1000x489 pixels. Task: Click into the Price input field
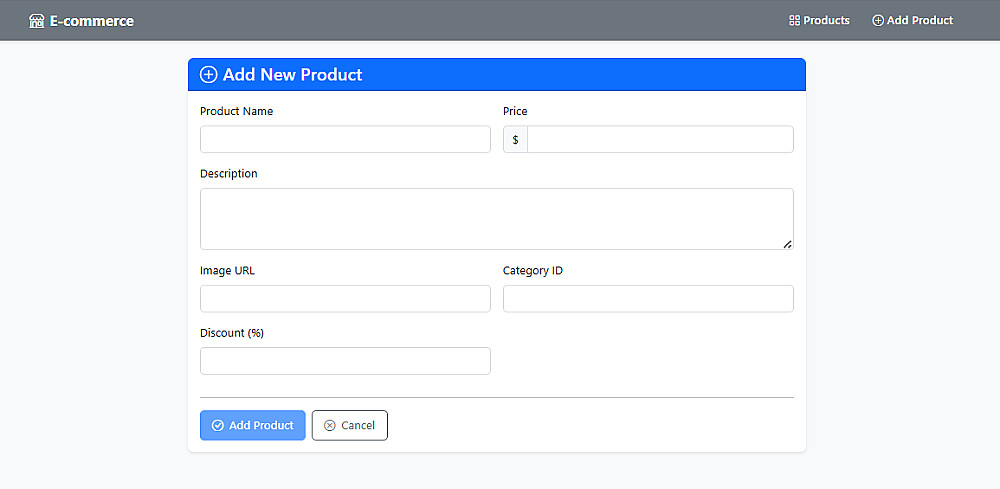pos(660,139)
